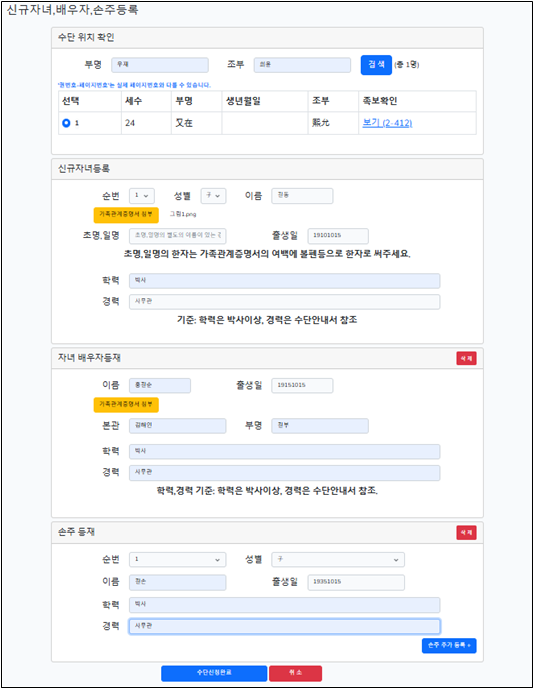Screen dimensions: 533x688
Task: Open the 순번 dropdown in 신규자녀등록
Action: pyautogui.click(x=142, y=196)
